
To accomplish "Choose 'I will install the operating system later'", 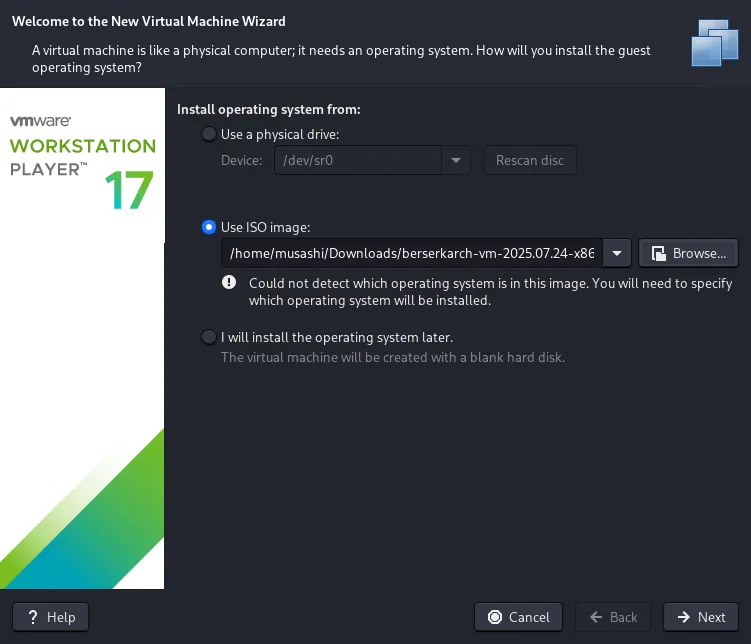I will pyautogui.click(x=209, y=337).
